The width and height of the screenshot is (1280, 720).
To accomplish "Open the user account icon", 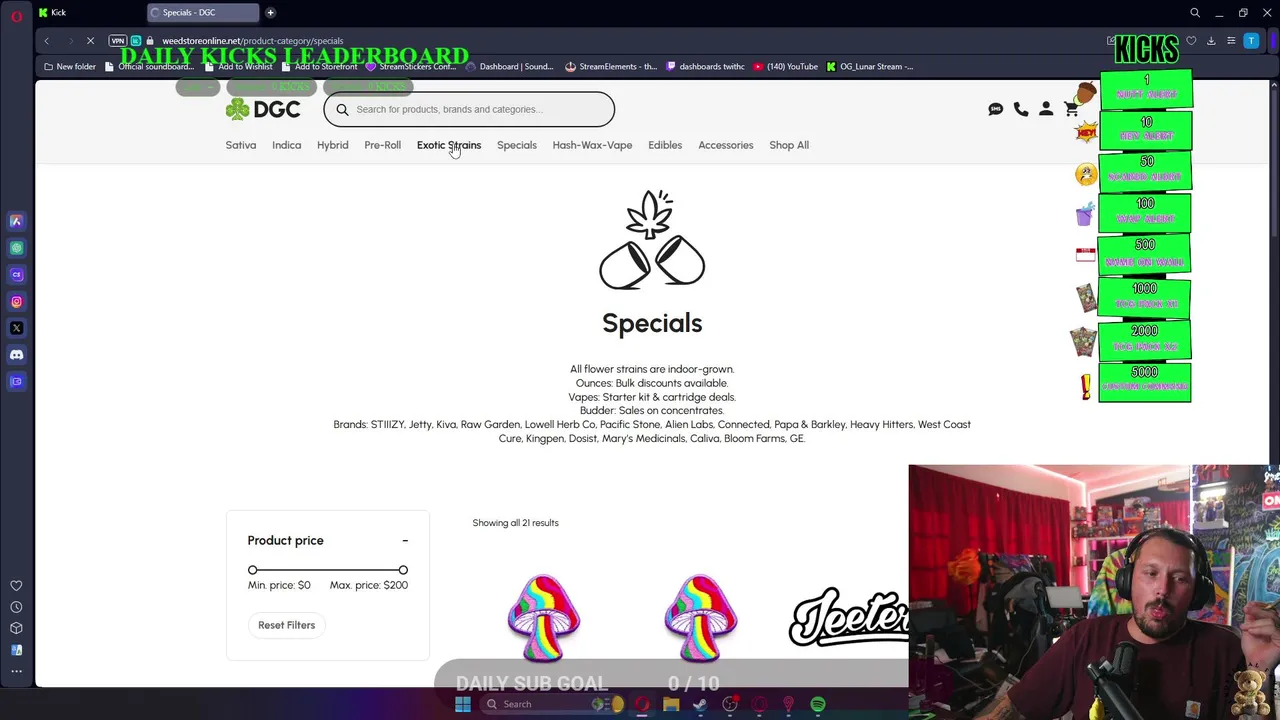I will pos(1046,109).
